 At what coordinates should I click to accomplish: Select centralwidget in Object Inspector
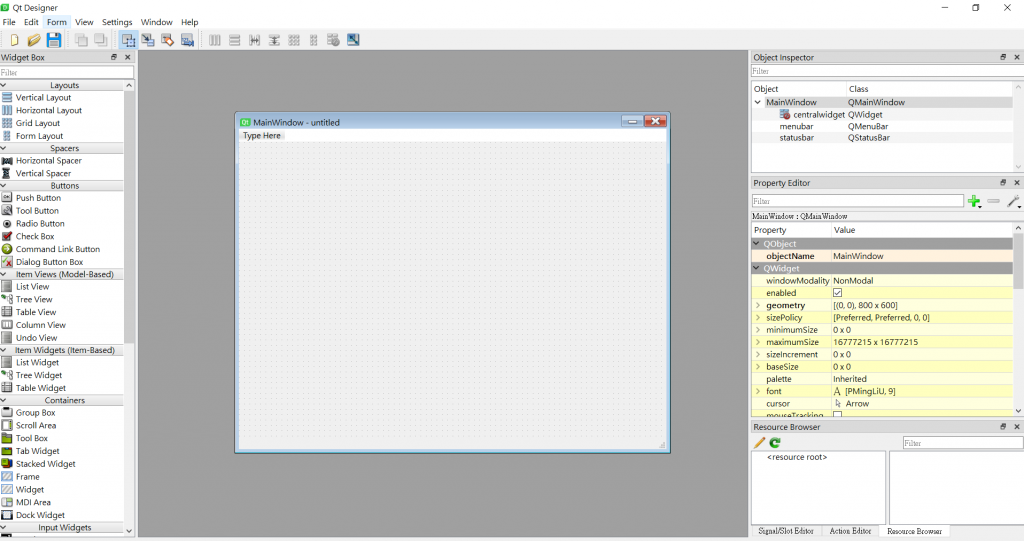(818, 114)
